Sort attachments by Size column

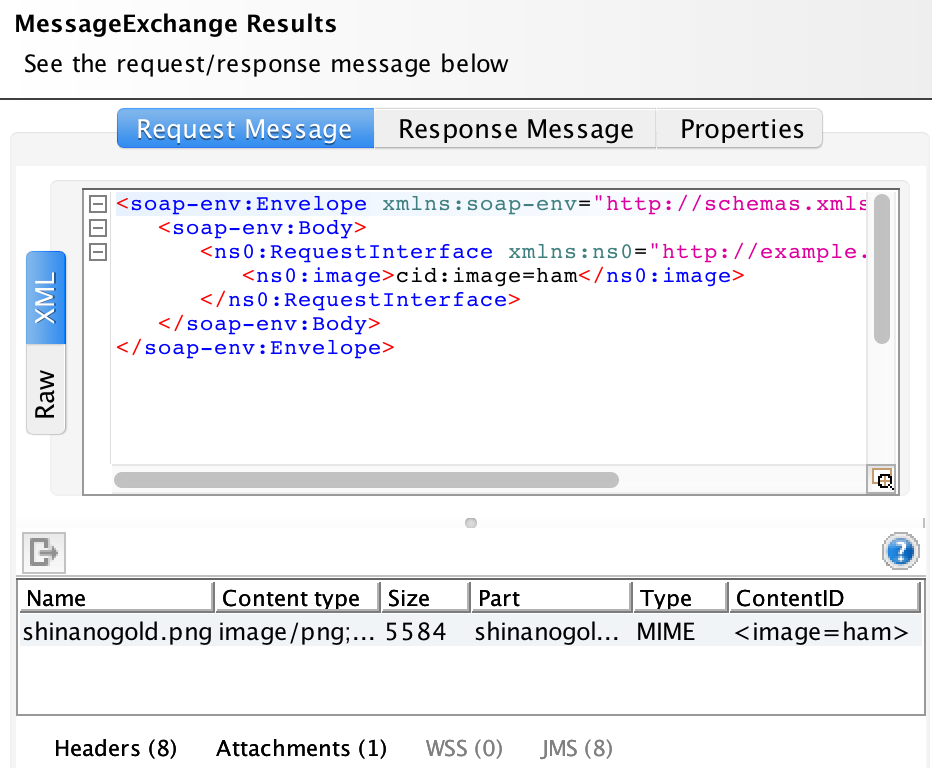425,597
